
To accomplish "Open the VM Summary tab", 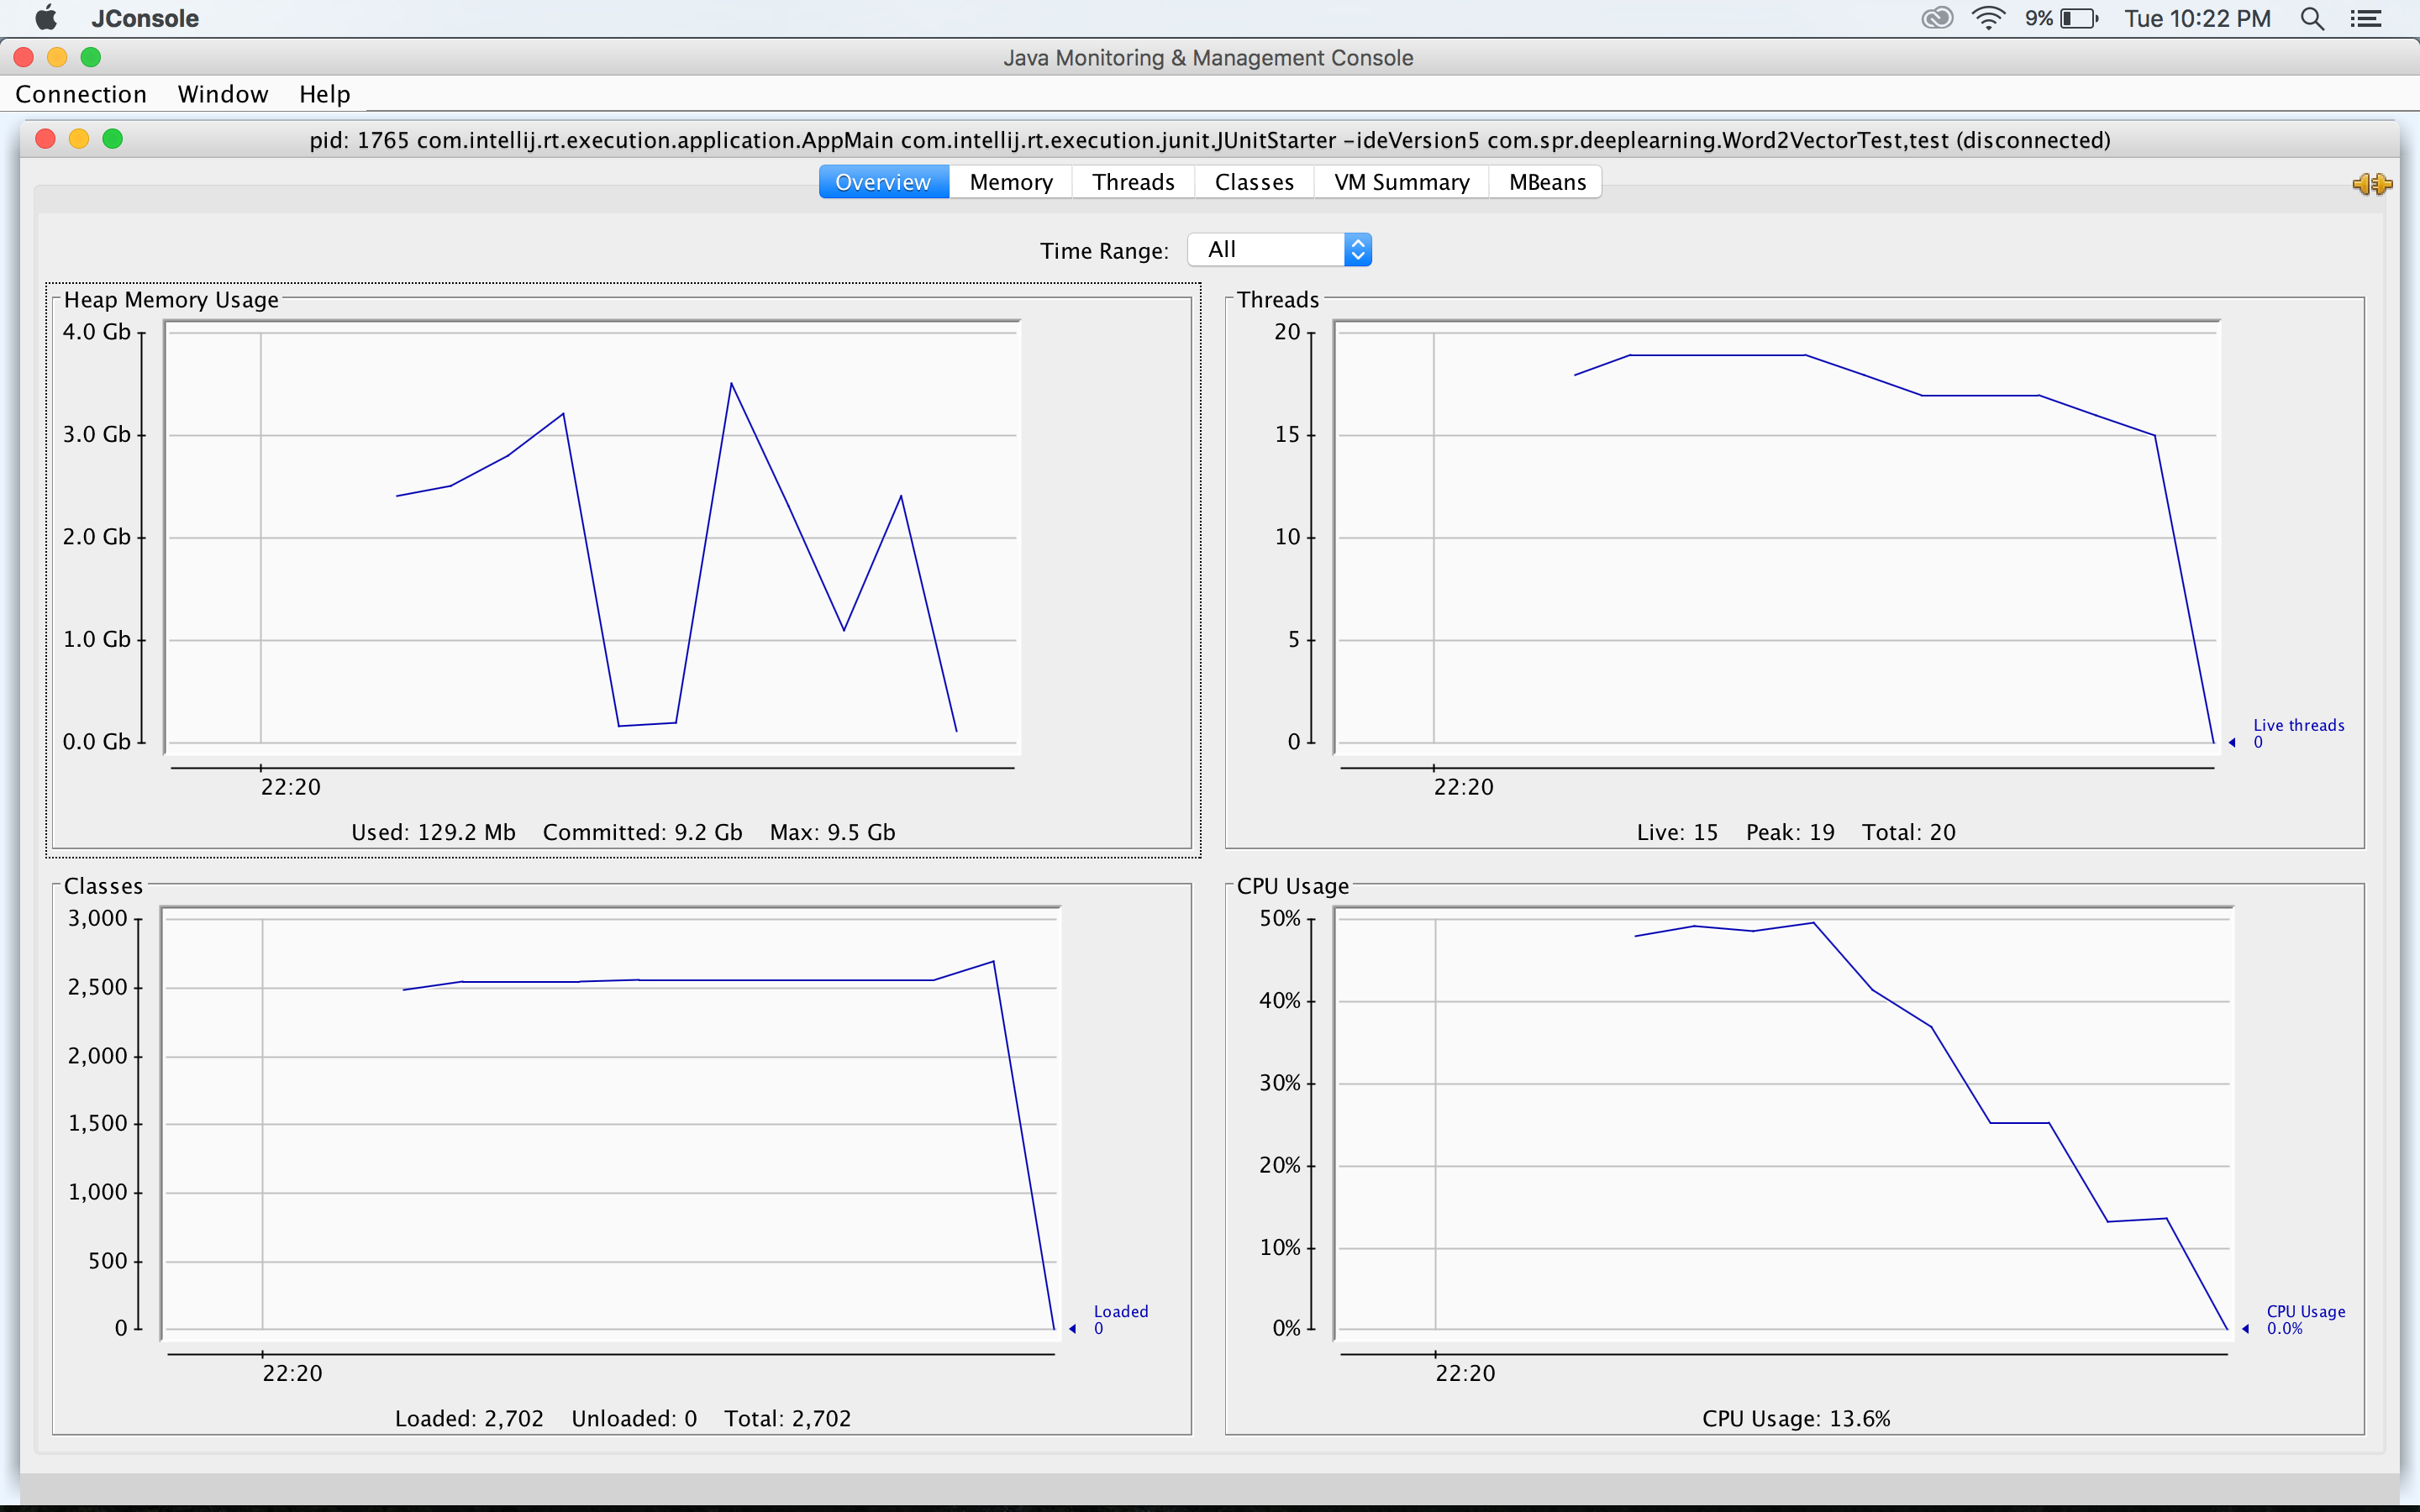I will pyautogui.click(x=1401, y=182).
